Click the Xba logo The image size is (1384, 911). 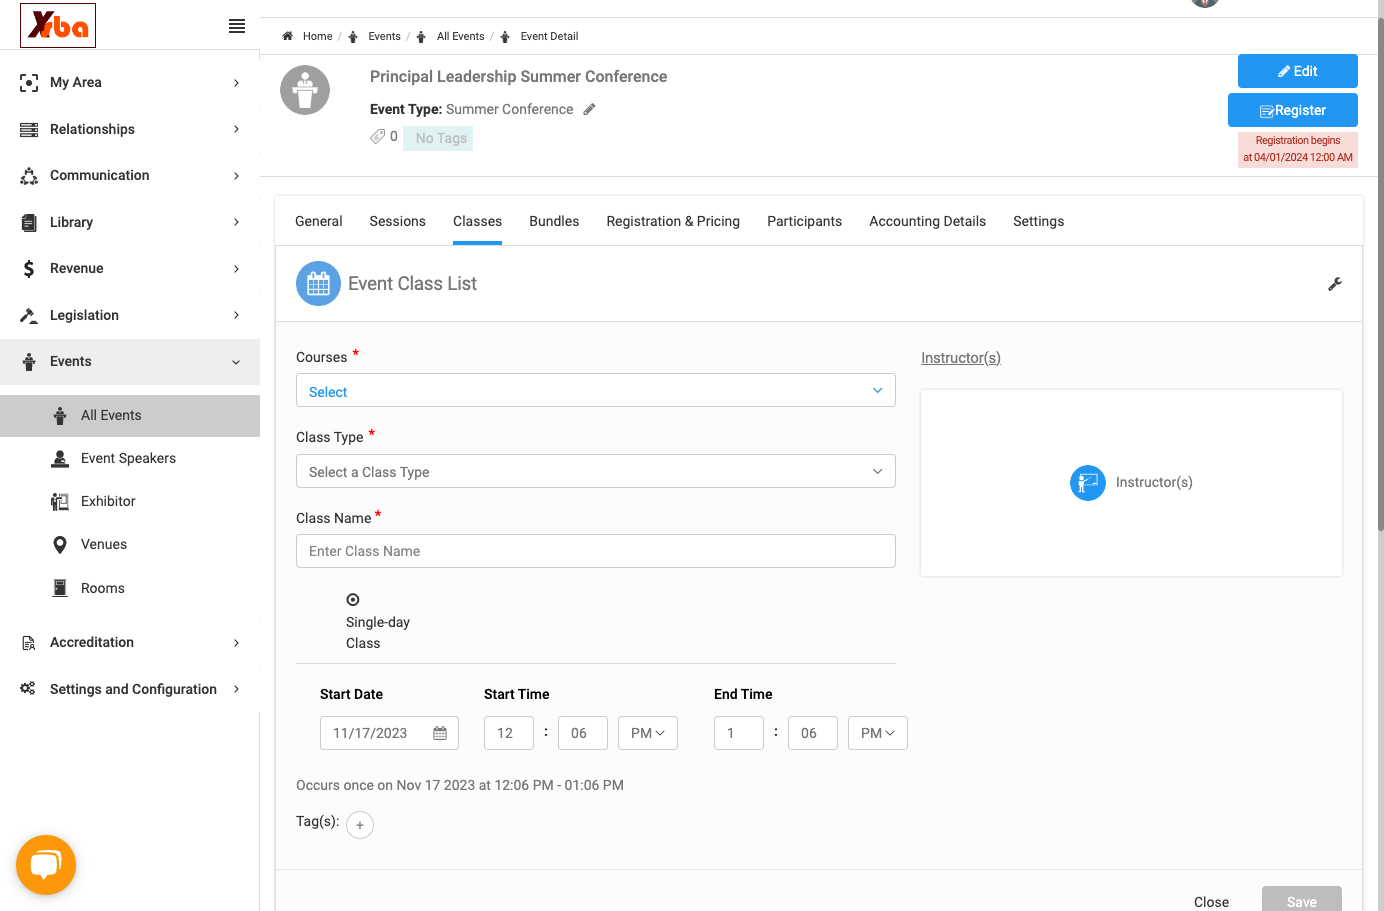(58, 25)
